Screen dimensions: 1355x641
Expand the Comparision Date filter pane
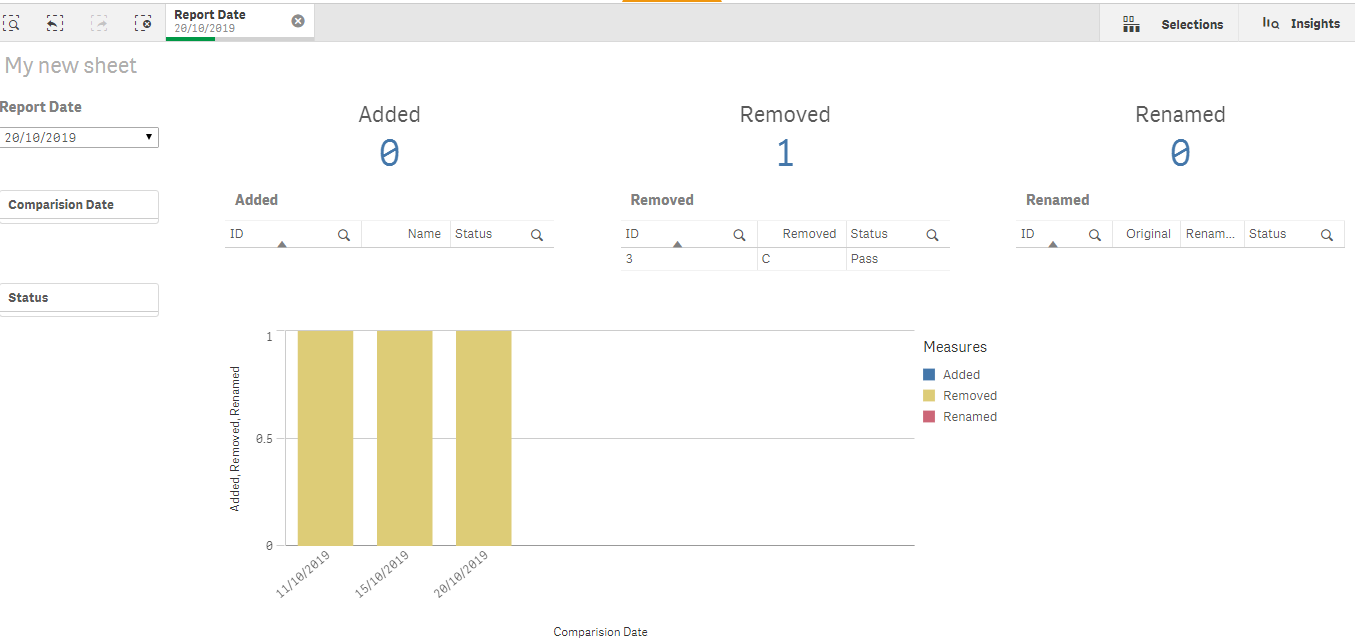(x=79, y=205)
